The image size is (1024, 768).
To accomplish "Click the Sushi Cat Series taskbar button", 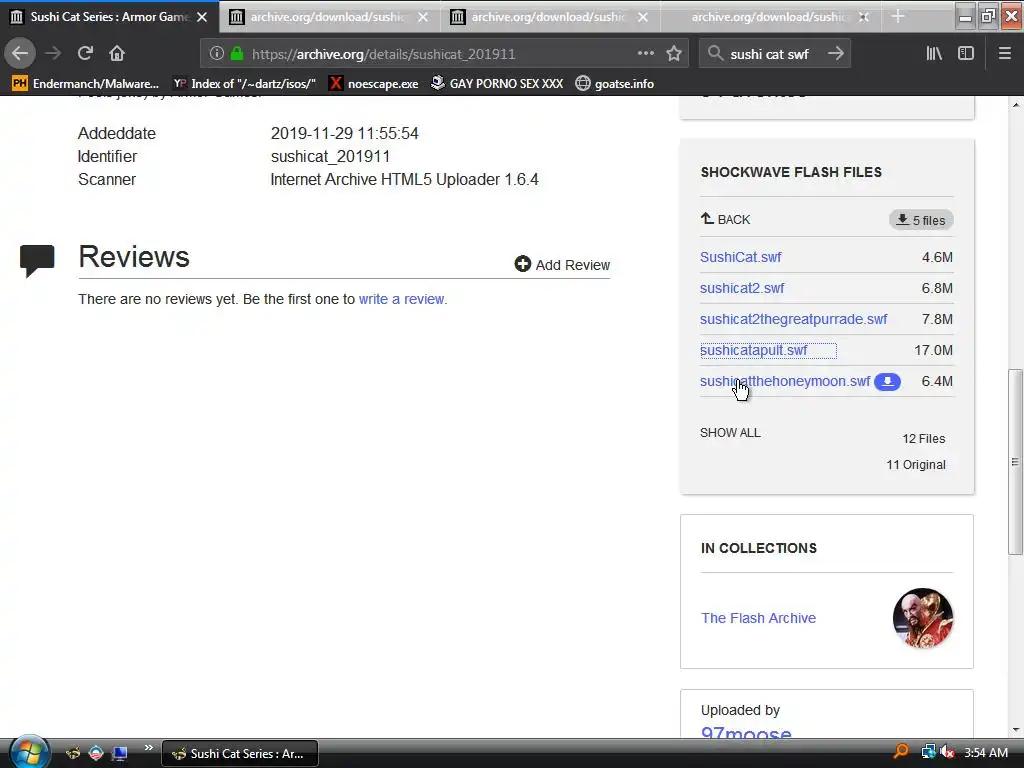I will tap(240, 754).
